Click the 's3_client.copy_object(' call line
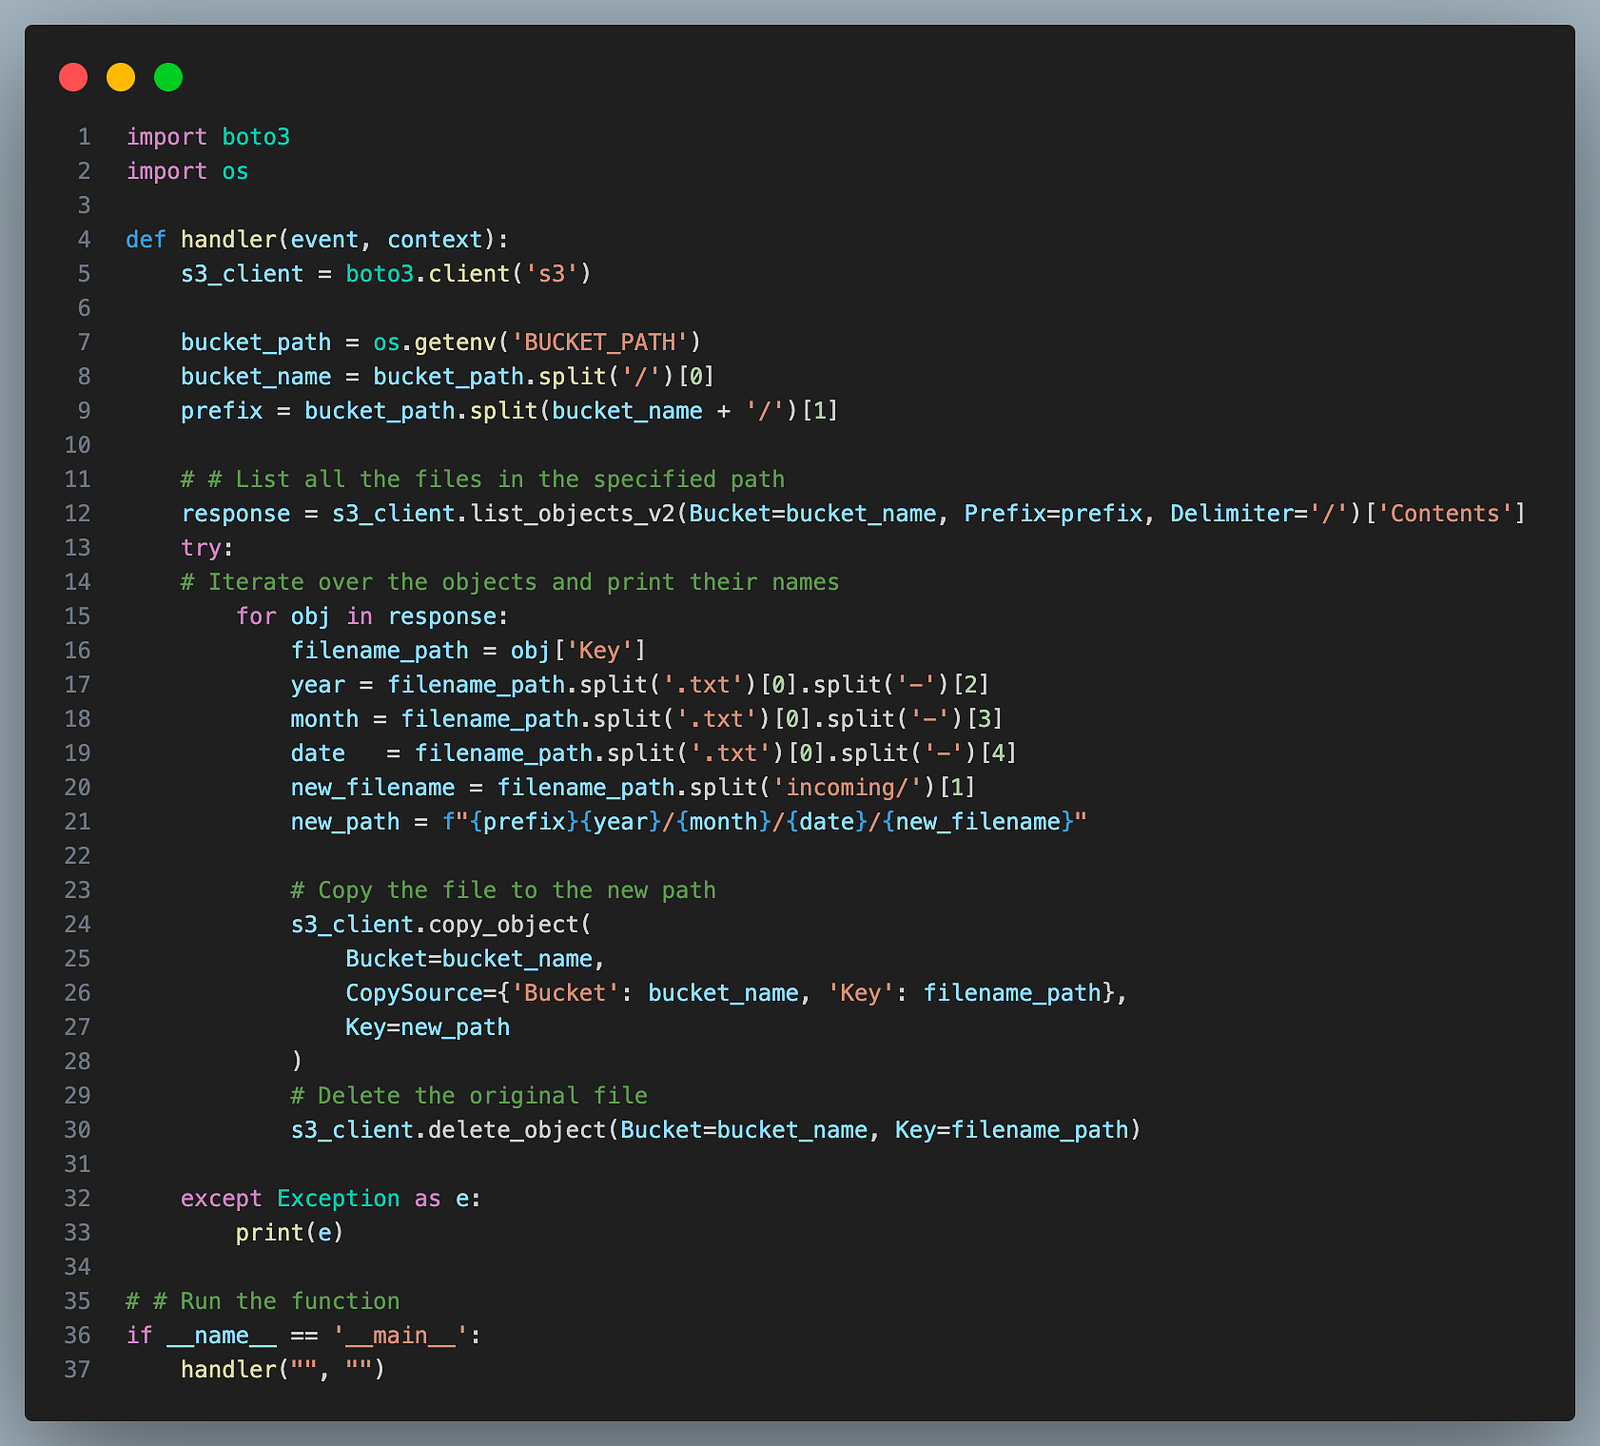Image resolution: width=1600 pixels, height=1446 pixels. coord(441,924)
